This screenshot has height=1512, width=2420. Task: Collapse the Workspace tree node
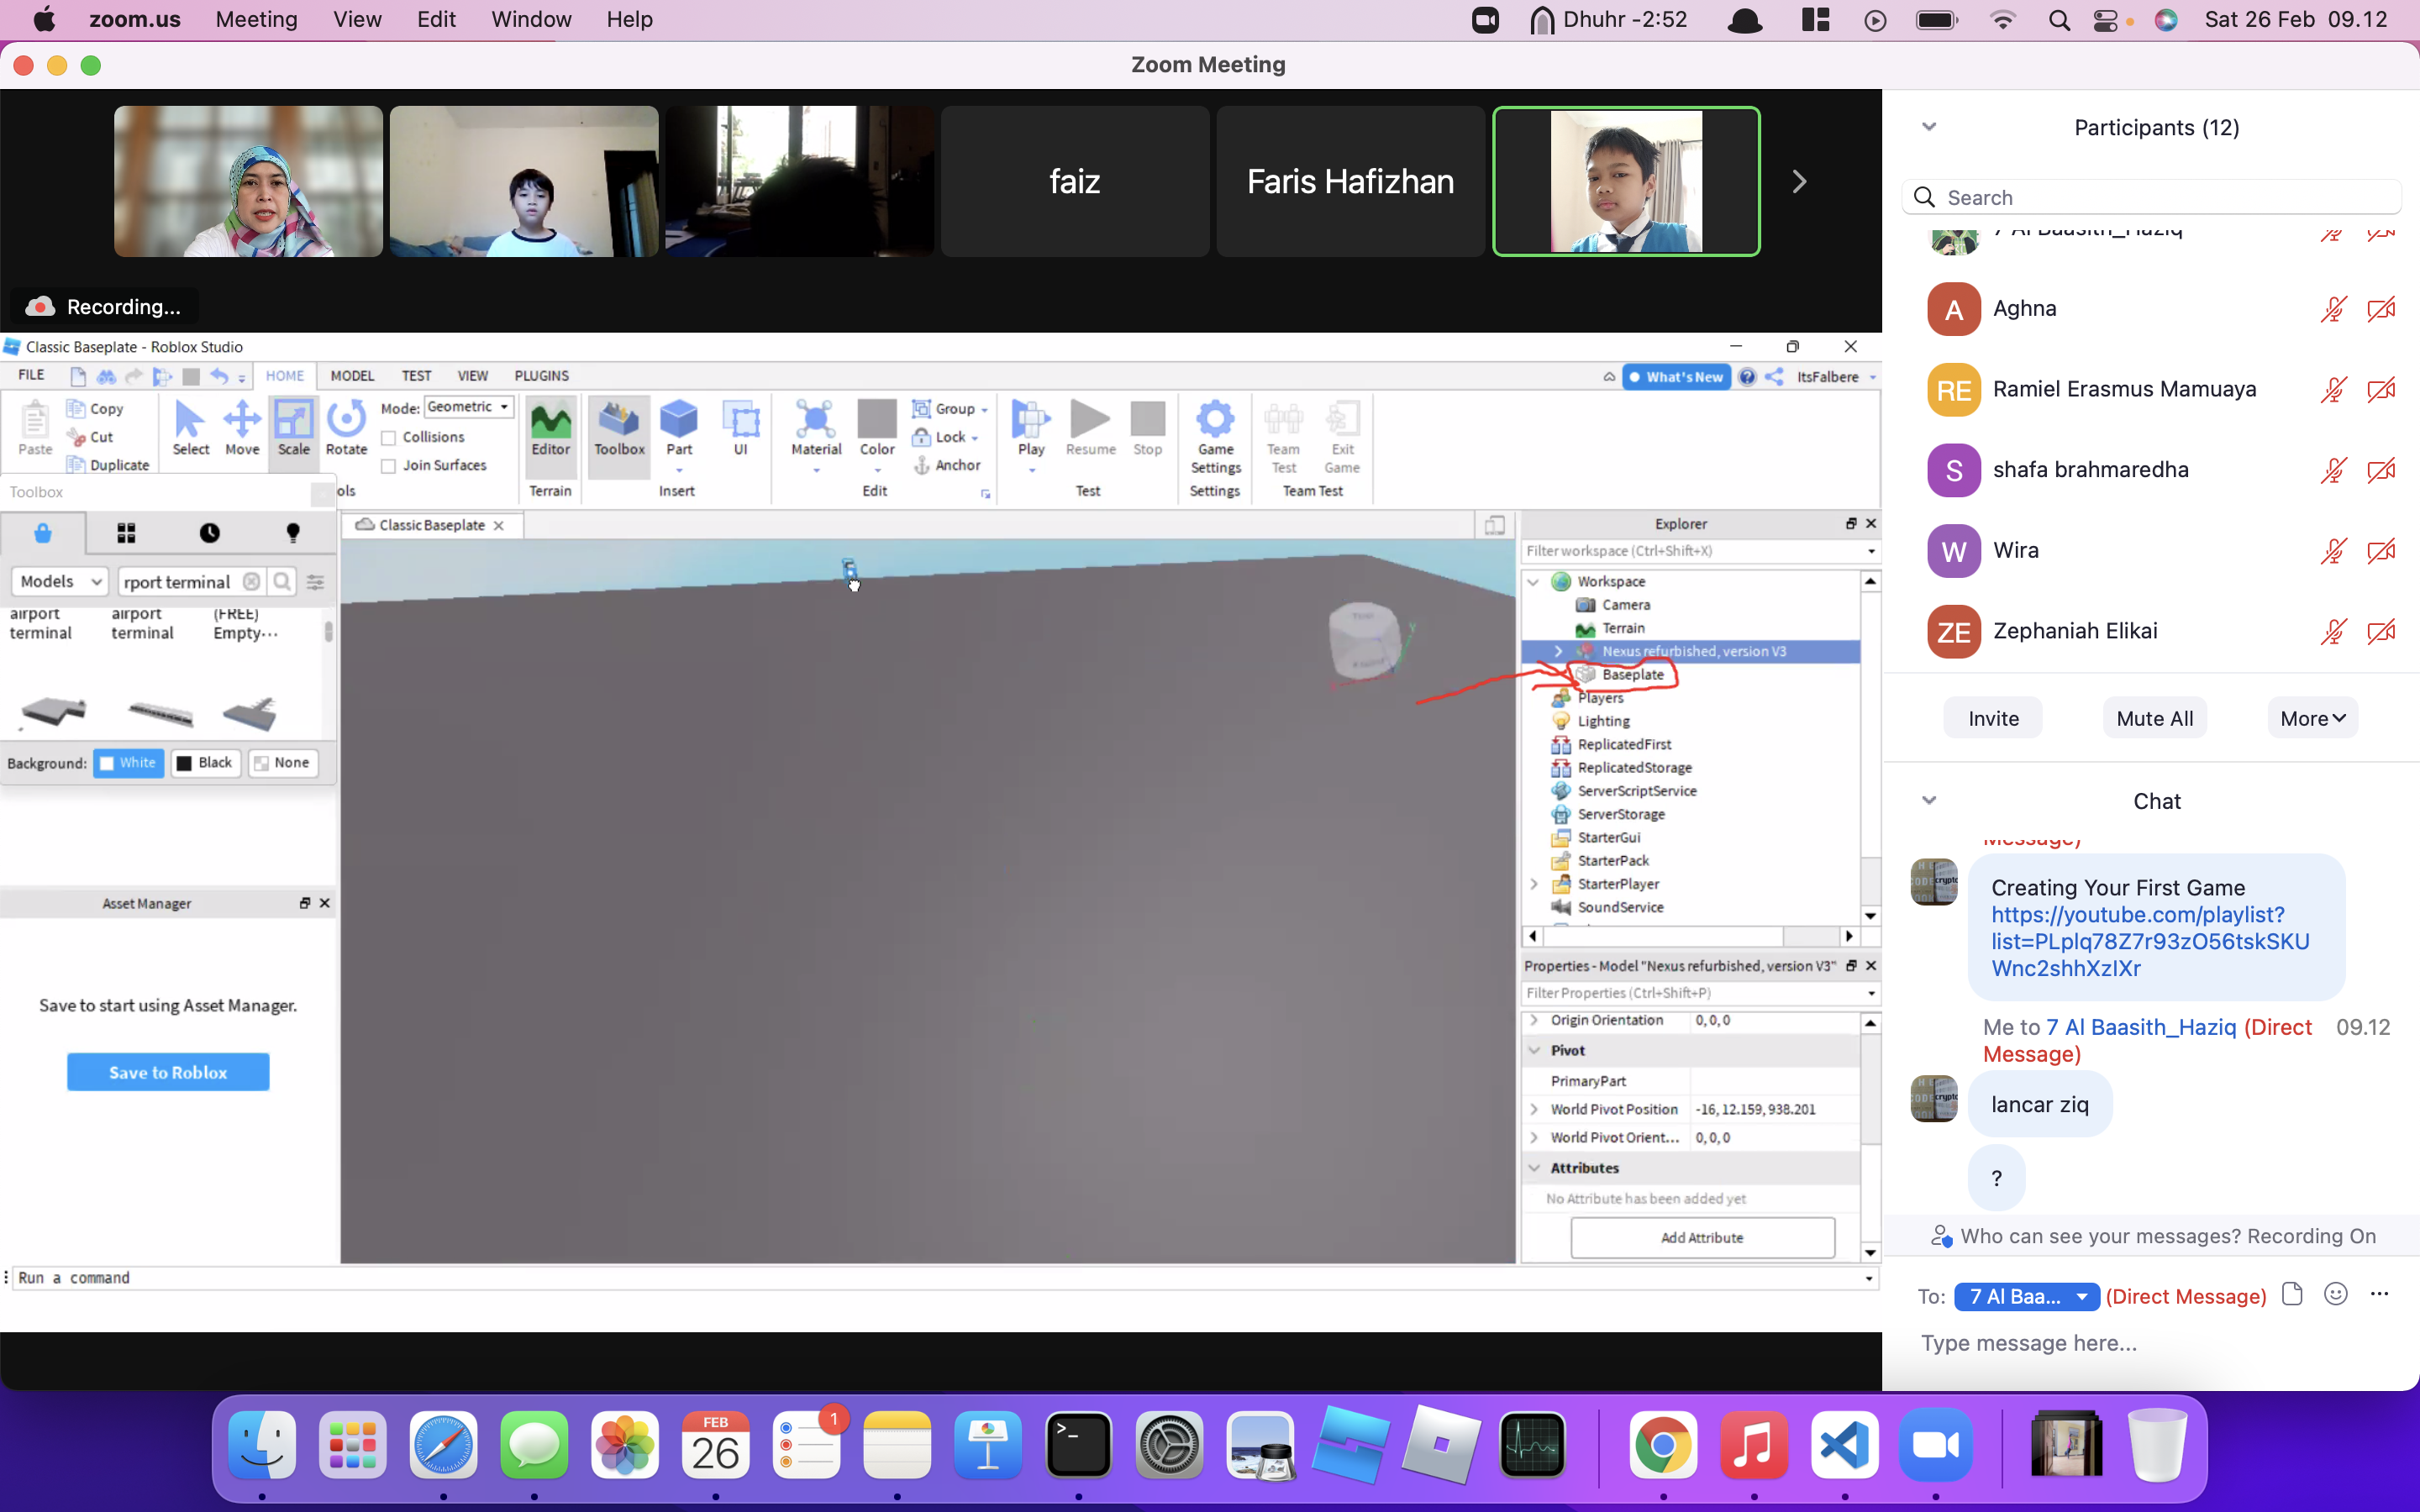pos(1533,582)
